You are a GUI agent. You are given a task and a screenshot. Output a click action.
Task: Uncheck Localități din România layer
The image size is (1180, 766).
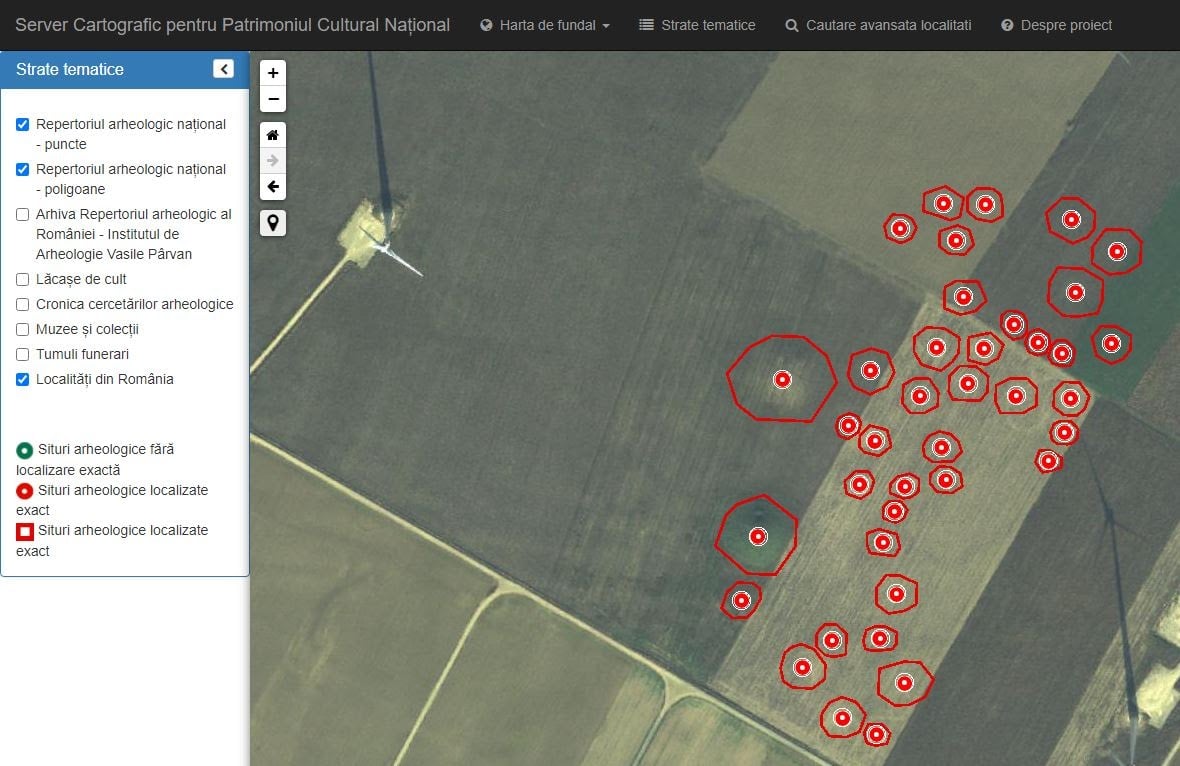[23, 379]
